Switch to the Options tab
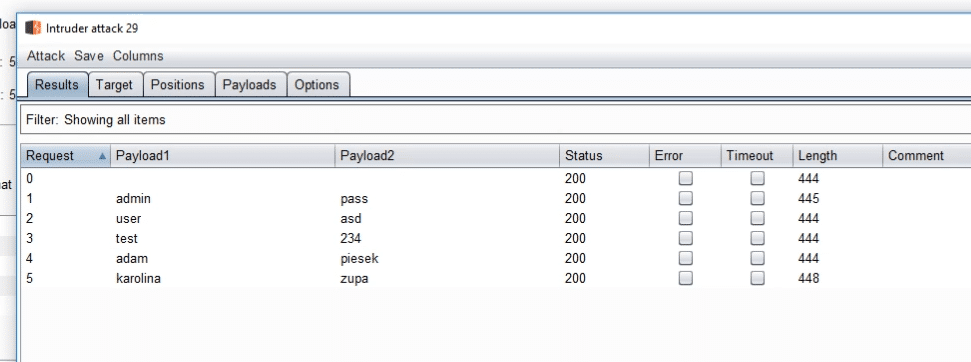This screenshot has width=971, height=362. [x=317, y=85]
